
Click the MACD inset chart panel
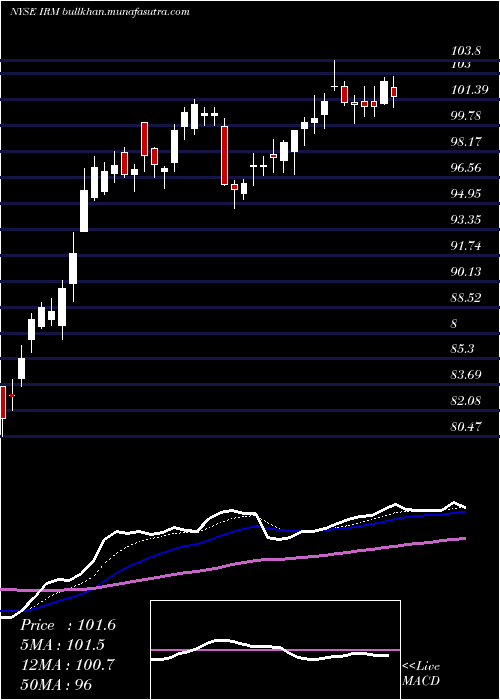click(x=275, y=650)
